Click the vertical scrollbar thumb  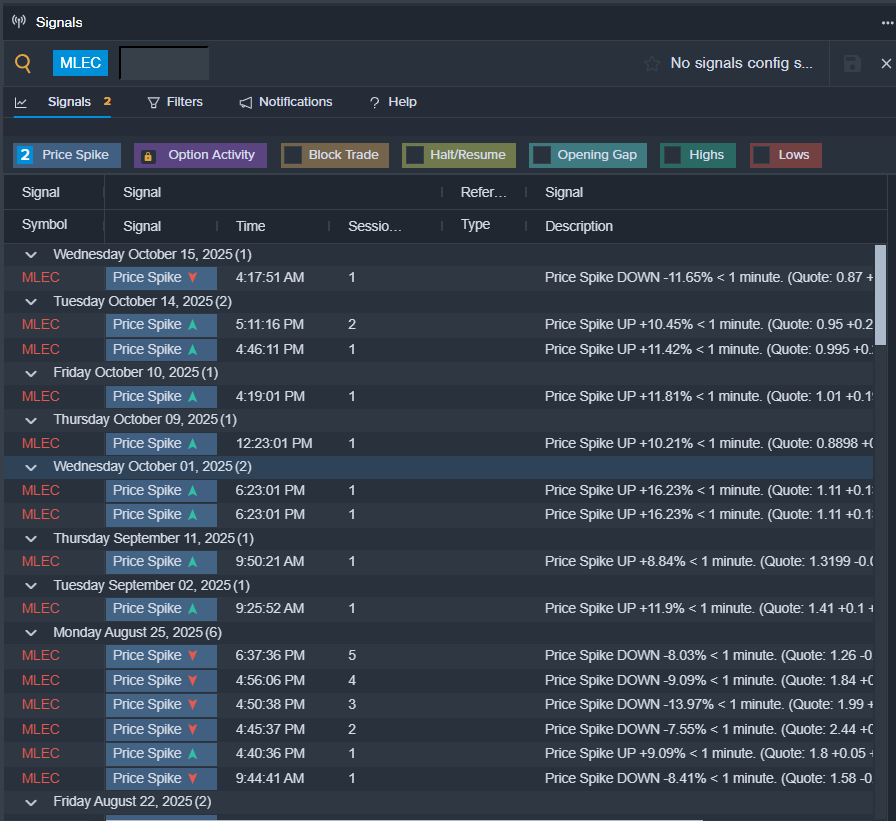click(x=880, y=295)
